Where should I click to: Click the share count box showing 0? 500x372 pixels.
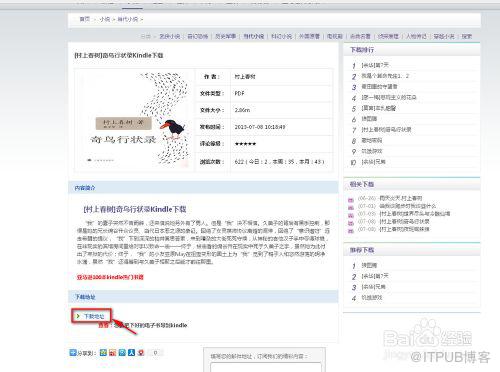[x=155, y=353]
